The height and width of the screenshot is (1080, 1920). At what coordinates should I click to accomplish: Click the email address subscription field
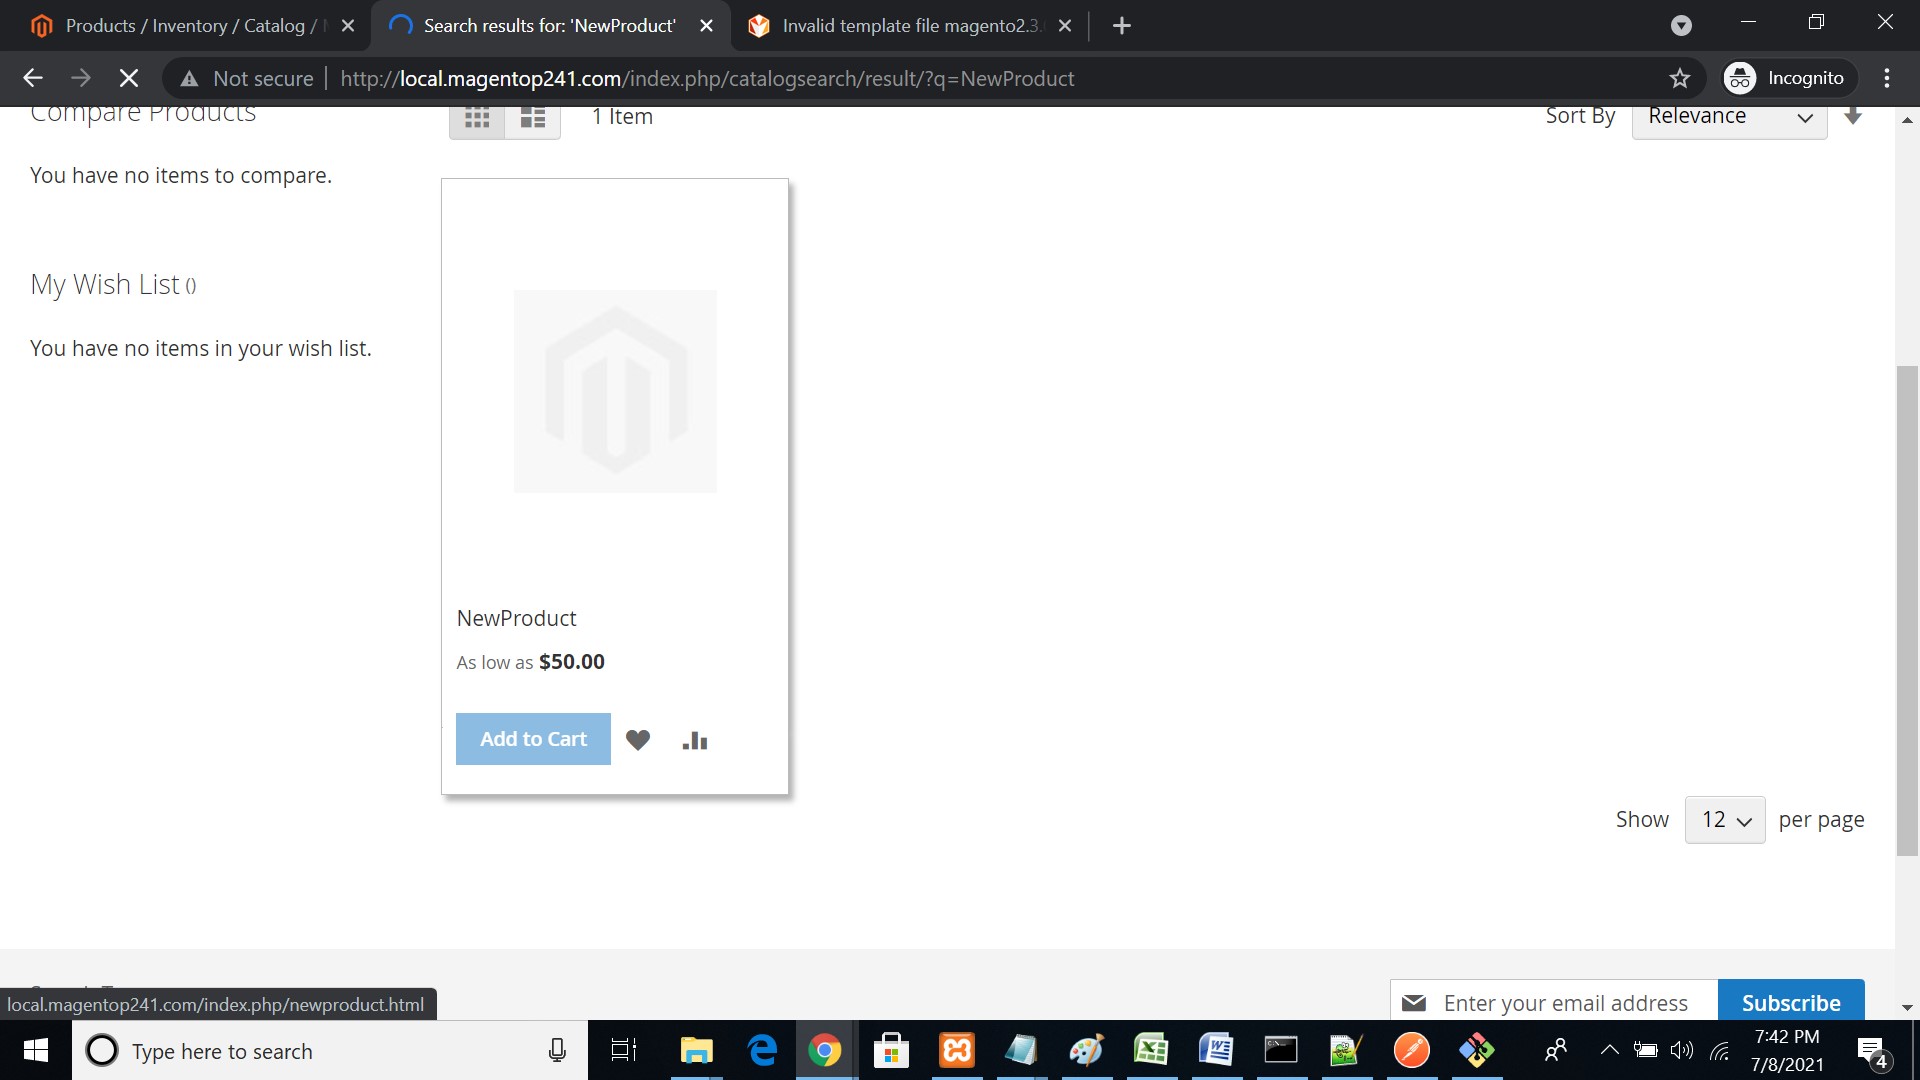tap(1560, 1002)
